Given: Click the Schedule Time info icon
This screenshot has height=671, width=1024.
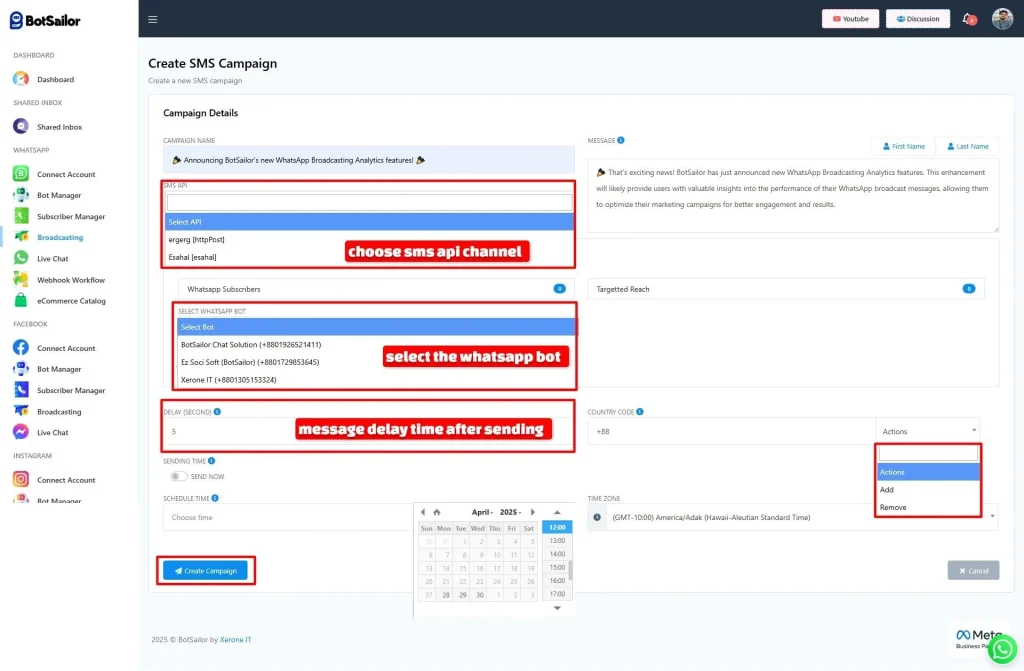Looking at the screenshot, I should pos(215,498).
